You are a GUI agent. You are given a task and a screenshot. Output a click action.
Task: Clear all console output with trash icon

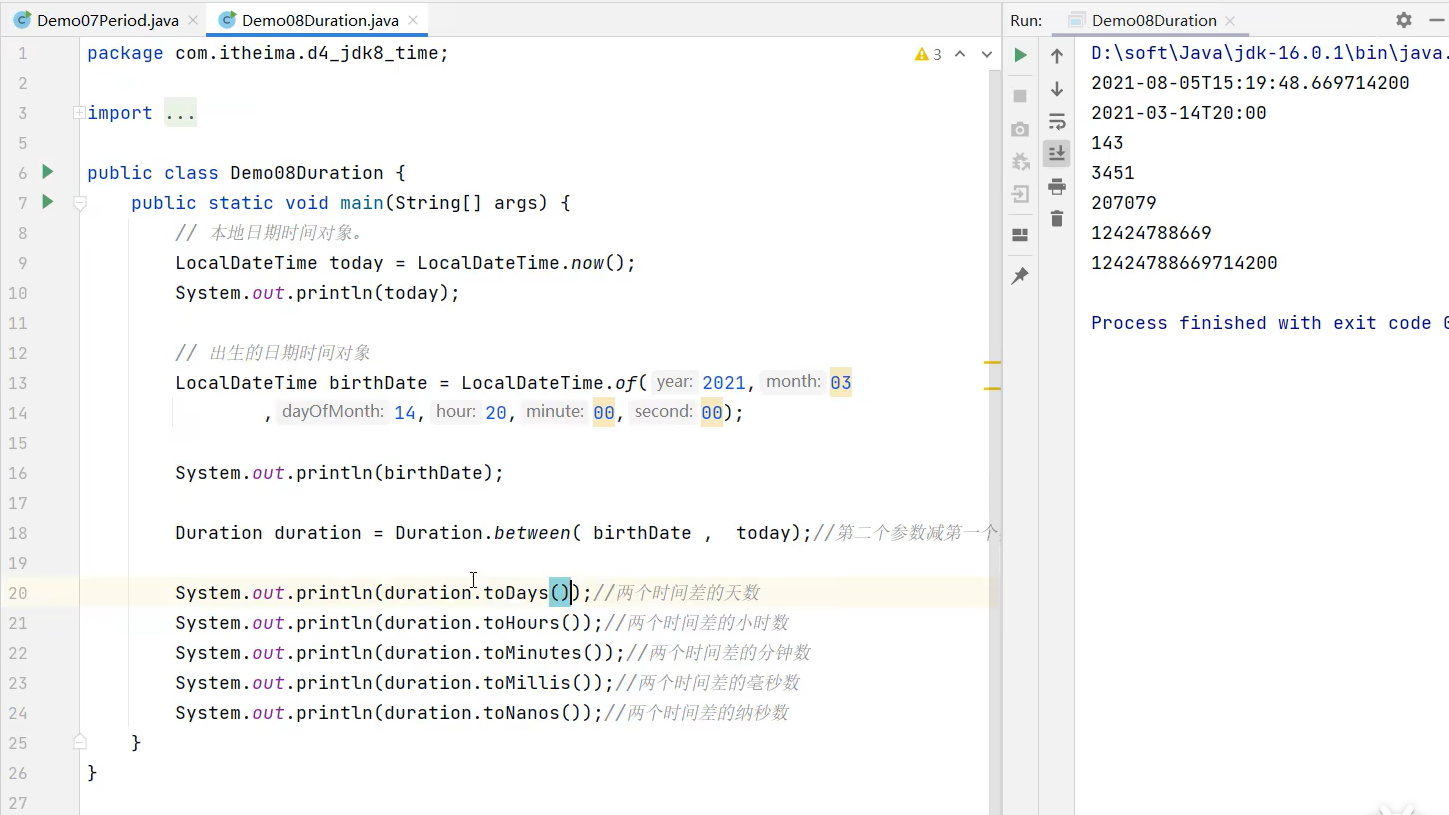point(1056,218)
